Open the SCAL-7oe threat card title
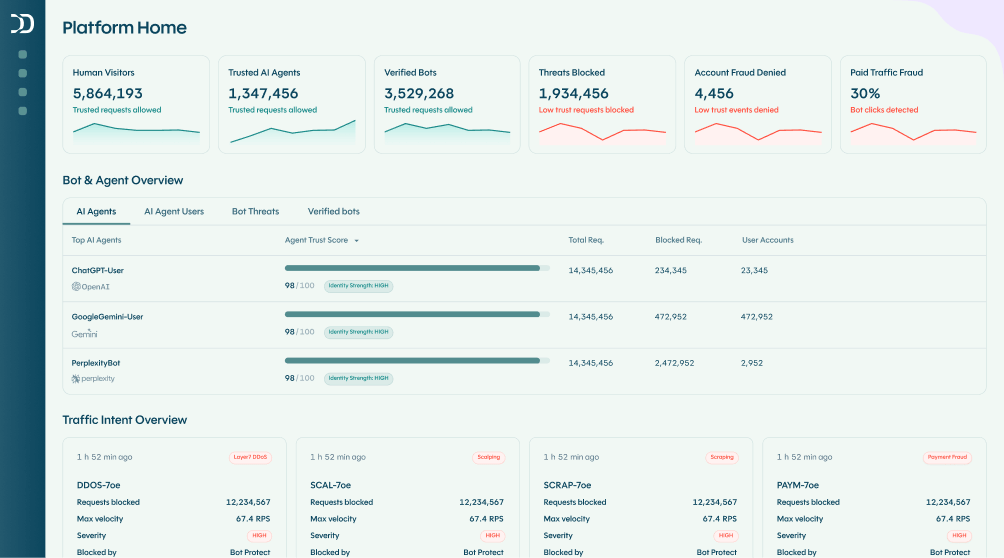The width and height of the screenshot is (1004, 558). 330,485
